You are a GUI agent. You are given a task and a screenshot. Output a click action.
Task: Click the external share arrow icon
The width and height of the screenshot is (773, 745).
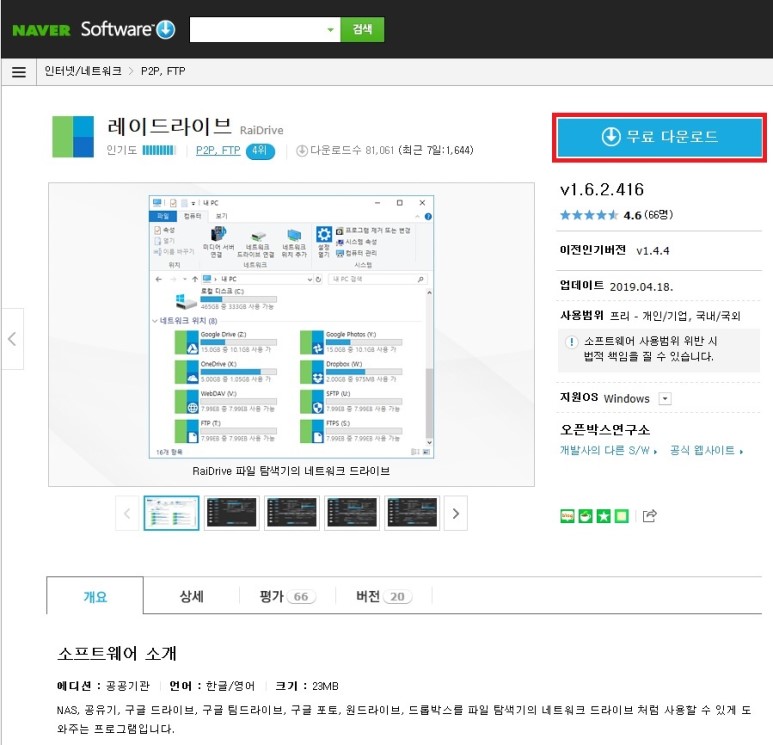tap(650, 516)
